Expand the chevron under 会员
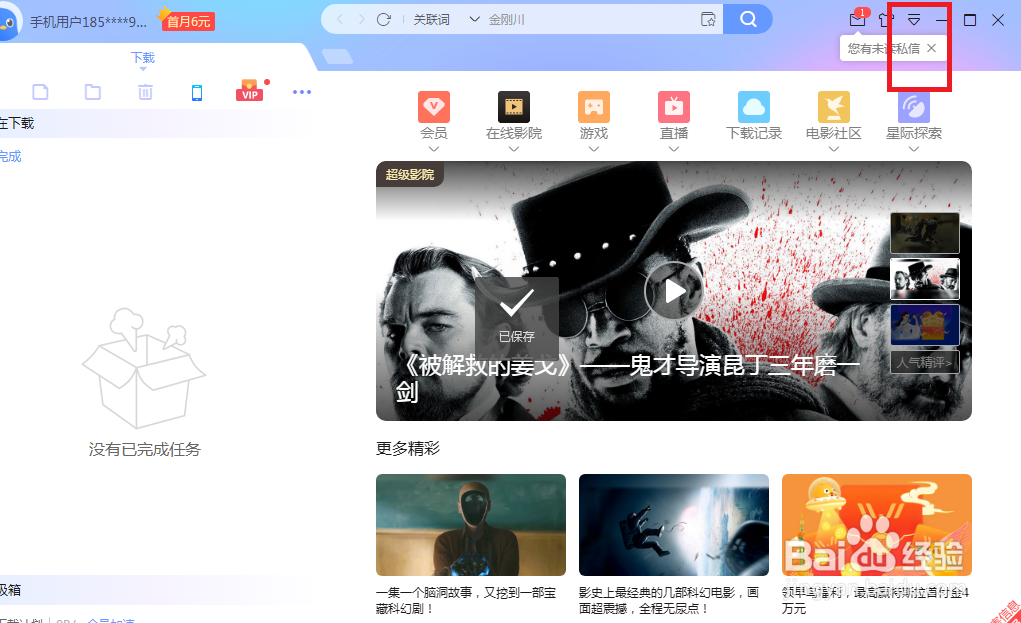 [x=434, y=148]
